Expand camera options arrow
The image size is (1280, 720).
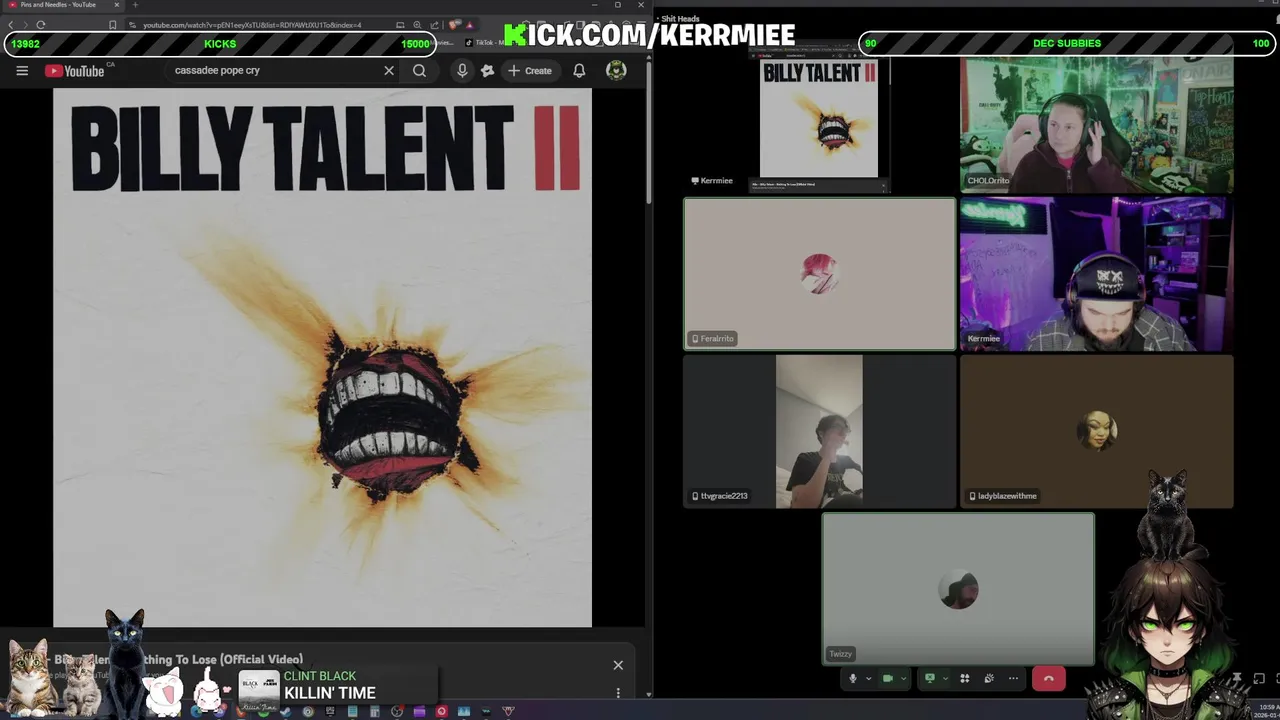(x=902, y=678)
